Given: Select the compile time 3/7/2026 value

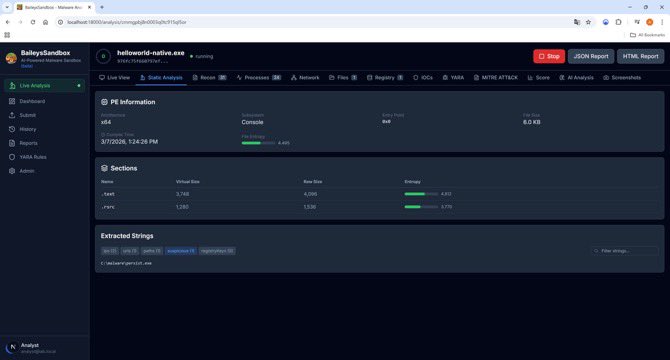Looking at the screenshot, I should 129,142.
